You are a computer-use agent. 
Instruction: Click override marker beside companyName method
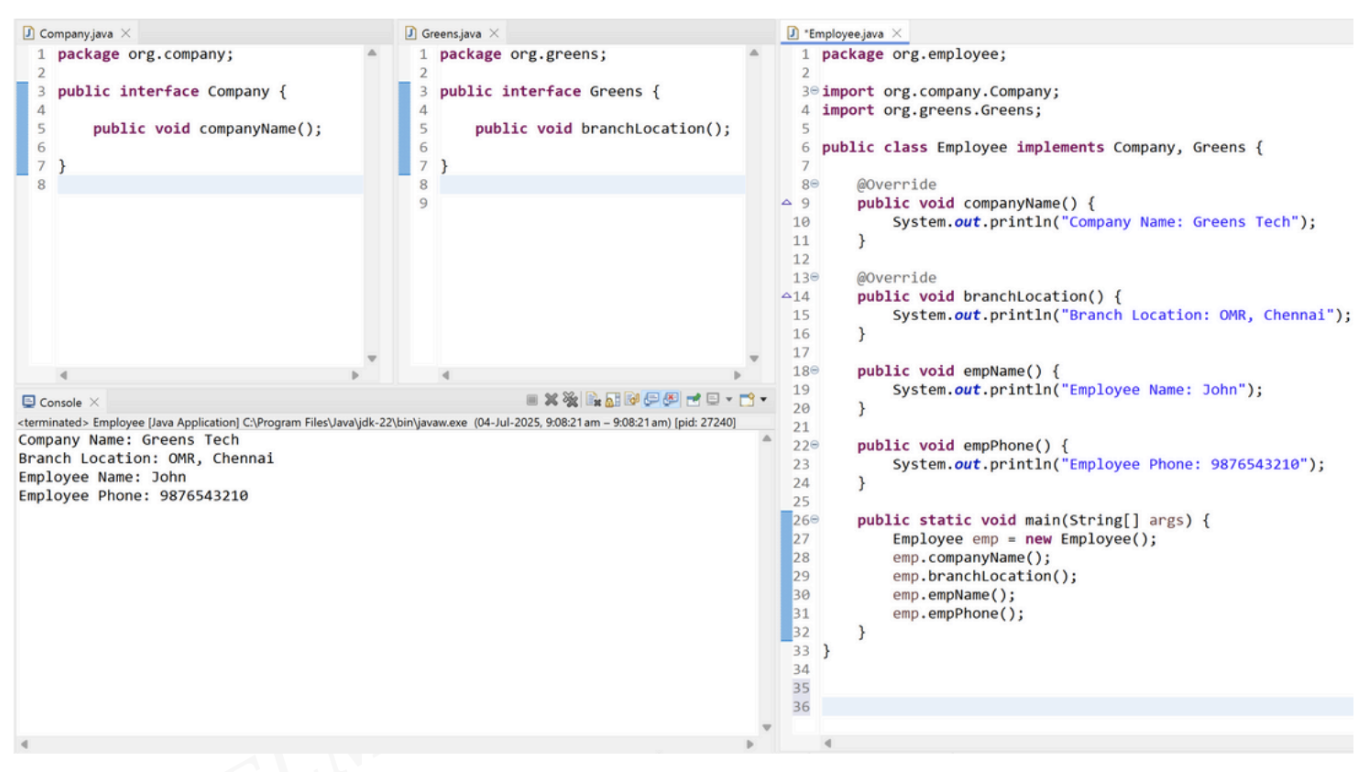pos(786,203)
